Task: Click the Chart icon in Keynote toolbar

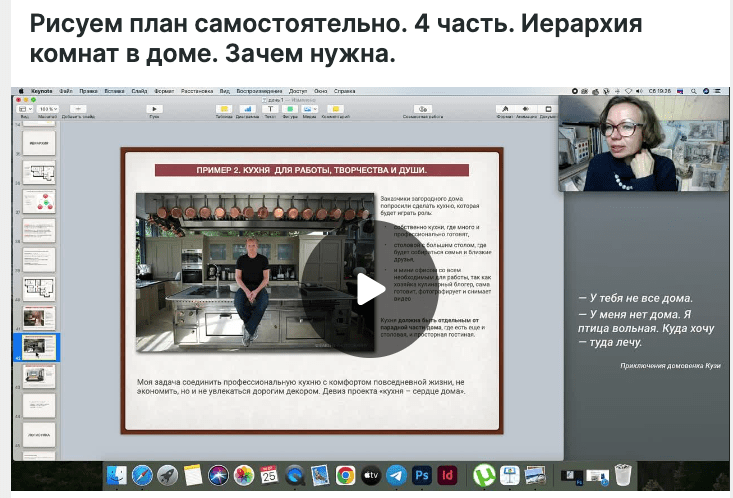Action: tap(247, 108)
